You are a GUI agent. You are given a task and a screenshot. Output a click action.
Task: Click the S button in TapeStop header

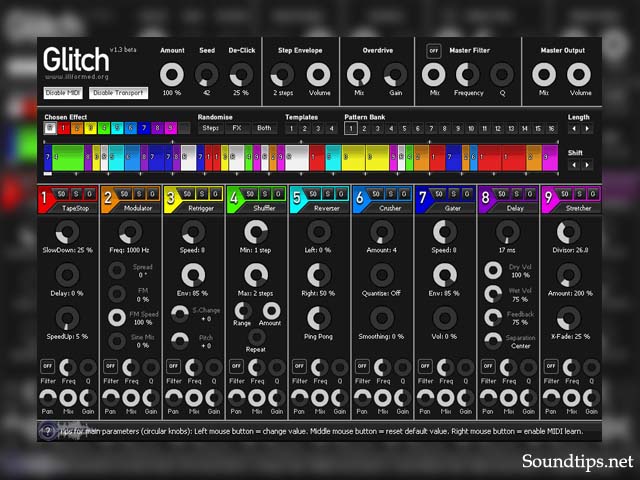coord(76,194)
